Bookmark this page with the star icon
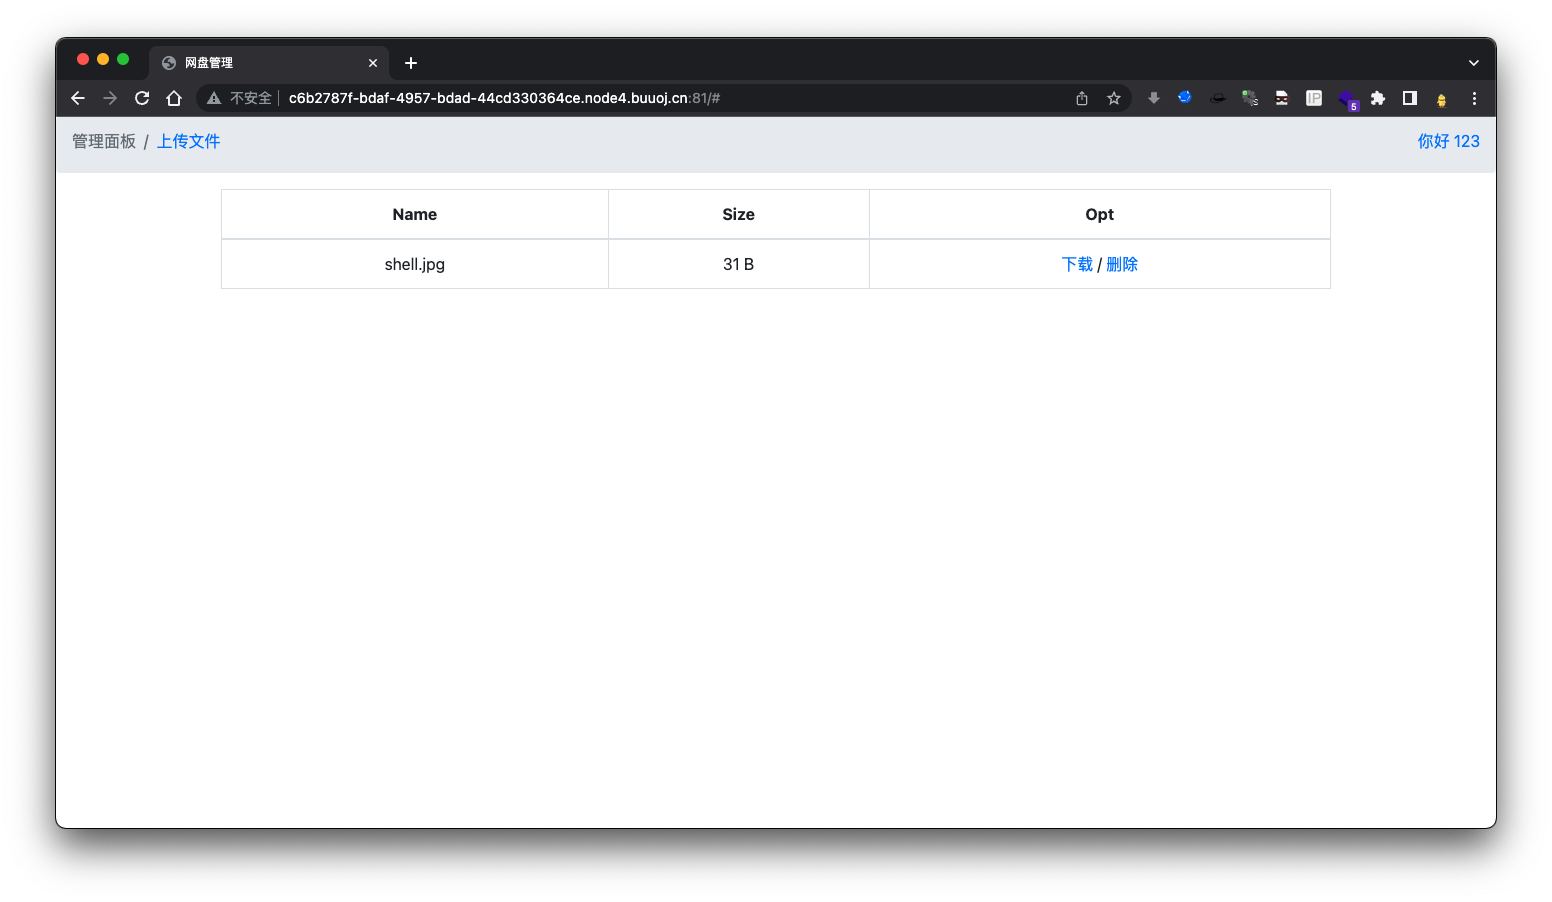Viewport: 1552px width, 902px height. [x=1114, y=98]
